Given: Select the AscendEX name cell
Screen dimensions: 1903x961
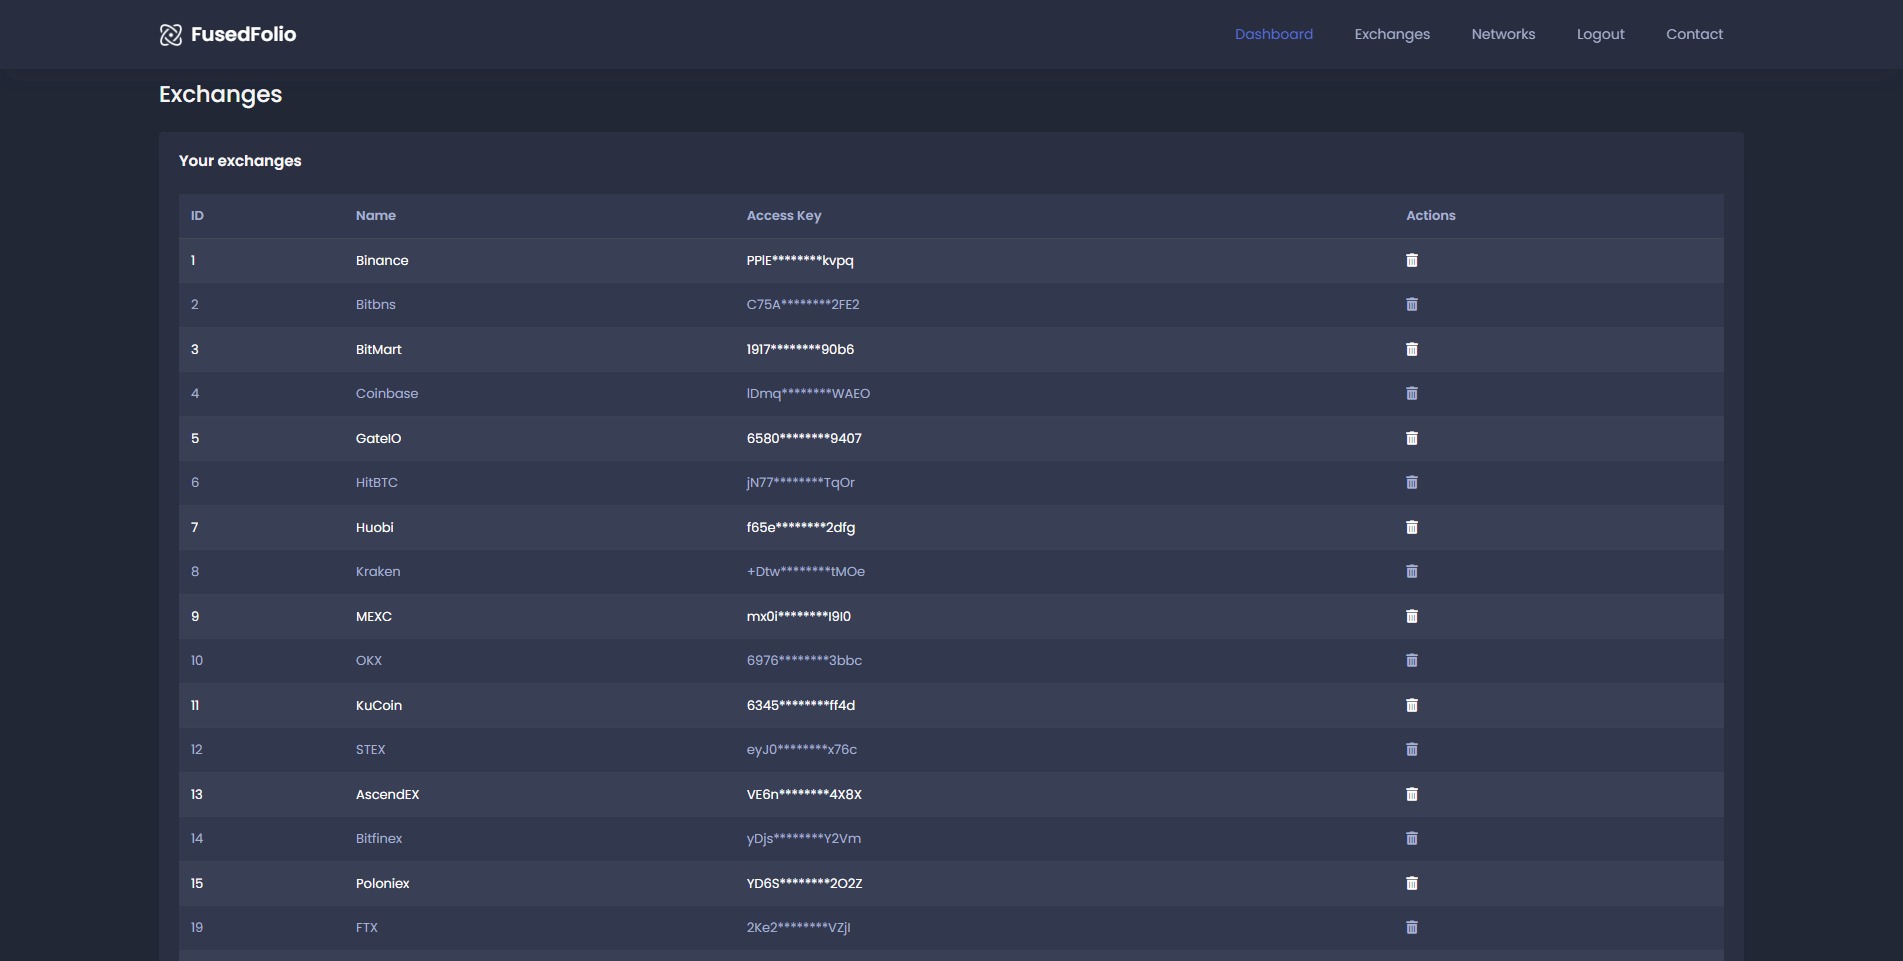Looking at the screenshot, I should pos(388,795).
